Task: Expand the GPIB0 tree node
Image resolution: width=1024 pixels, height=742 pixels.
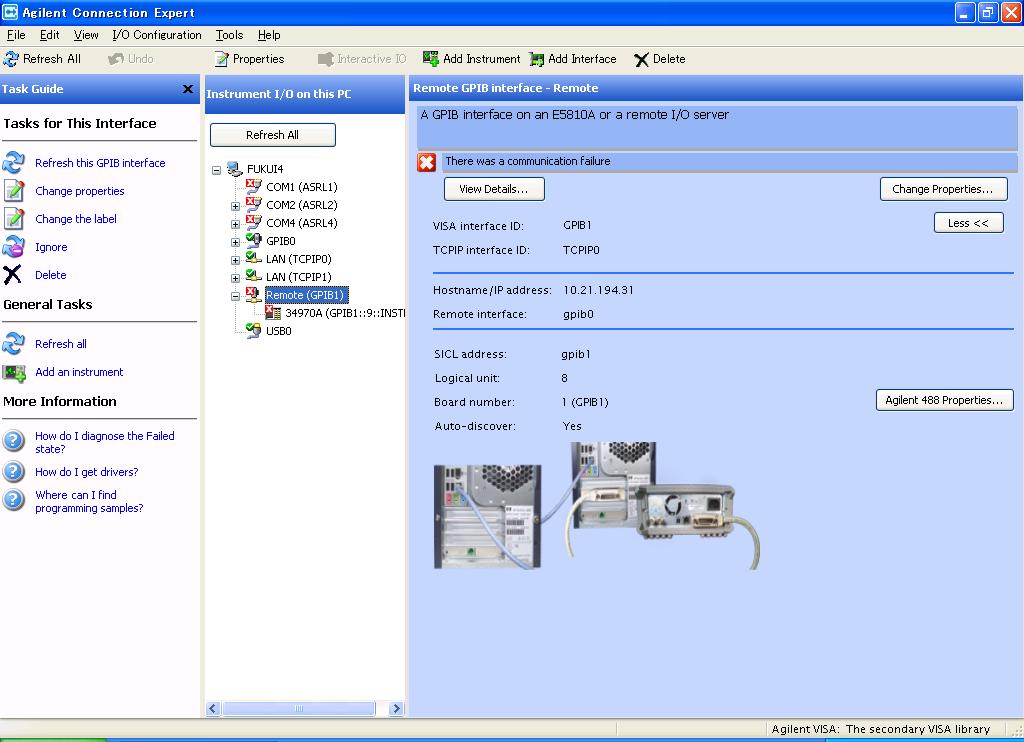Action: tap(235, 242)
